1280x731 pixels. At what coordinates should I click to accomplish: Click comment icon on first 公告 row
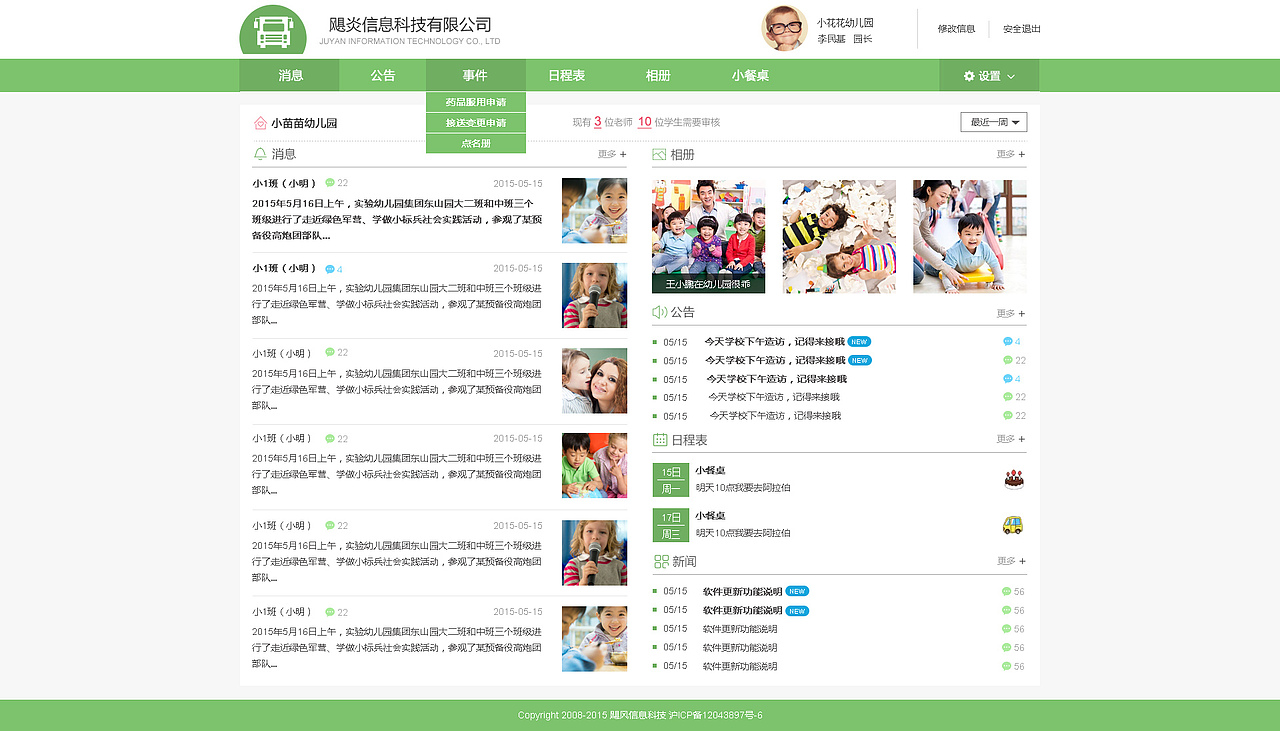coord(1008,342)
